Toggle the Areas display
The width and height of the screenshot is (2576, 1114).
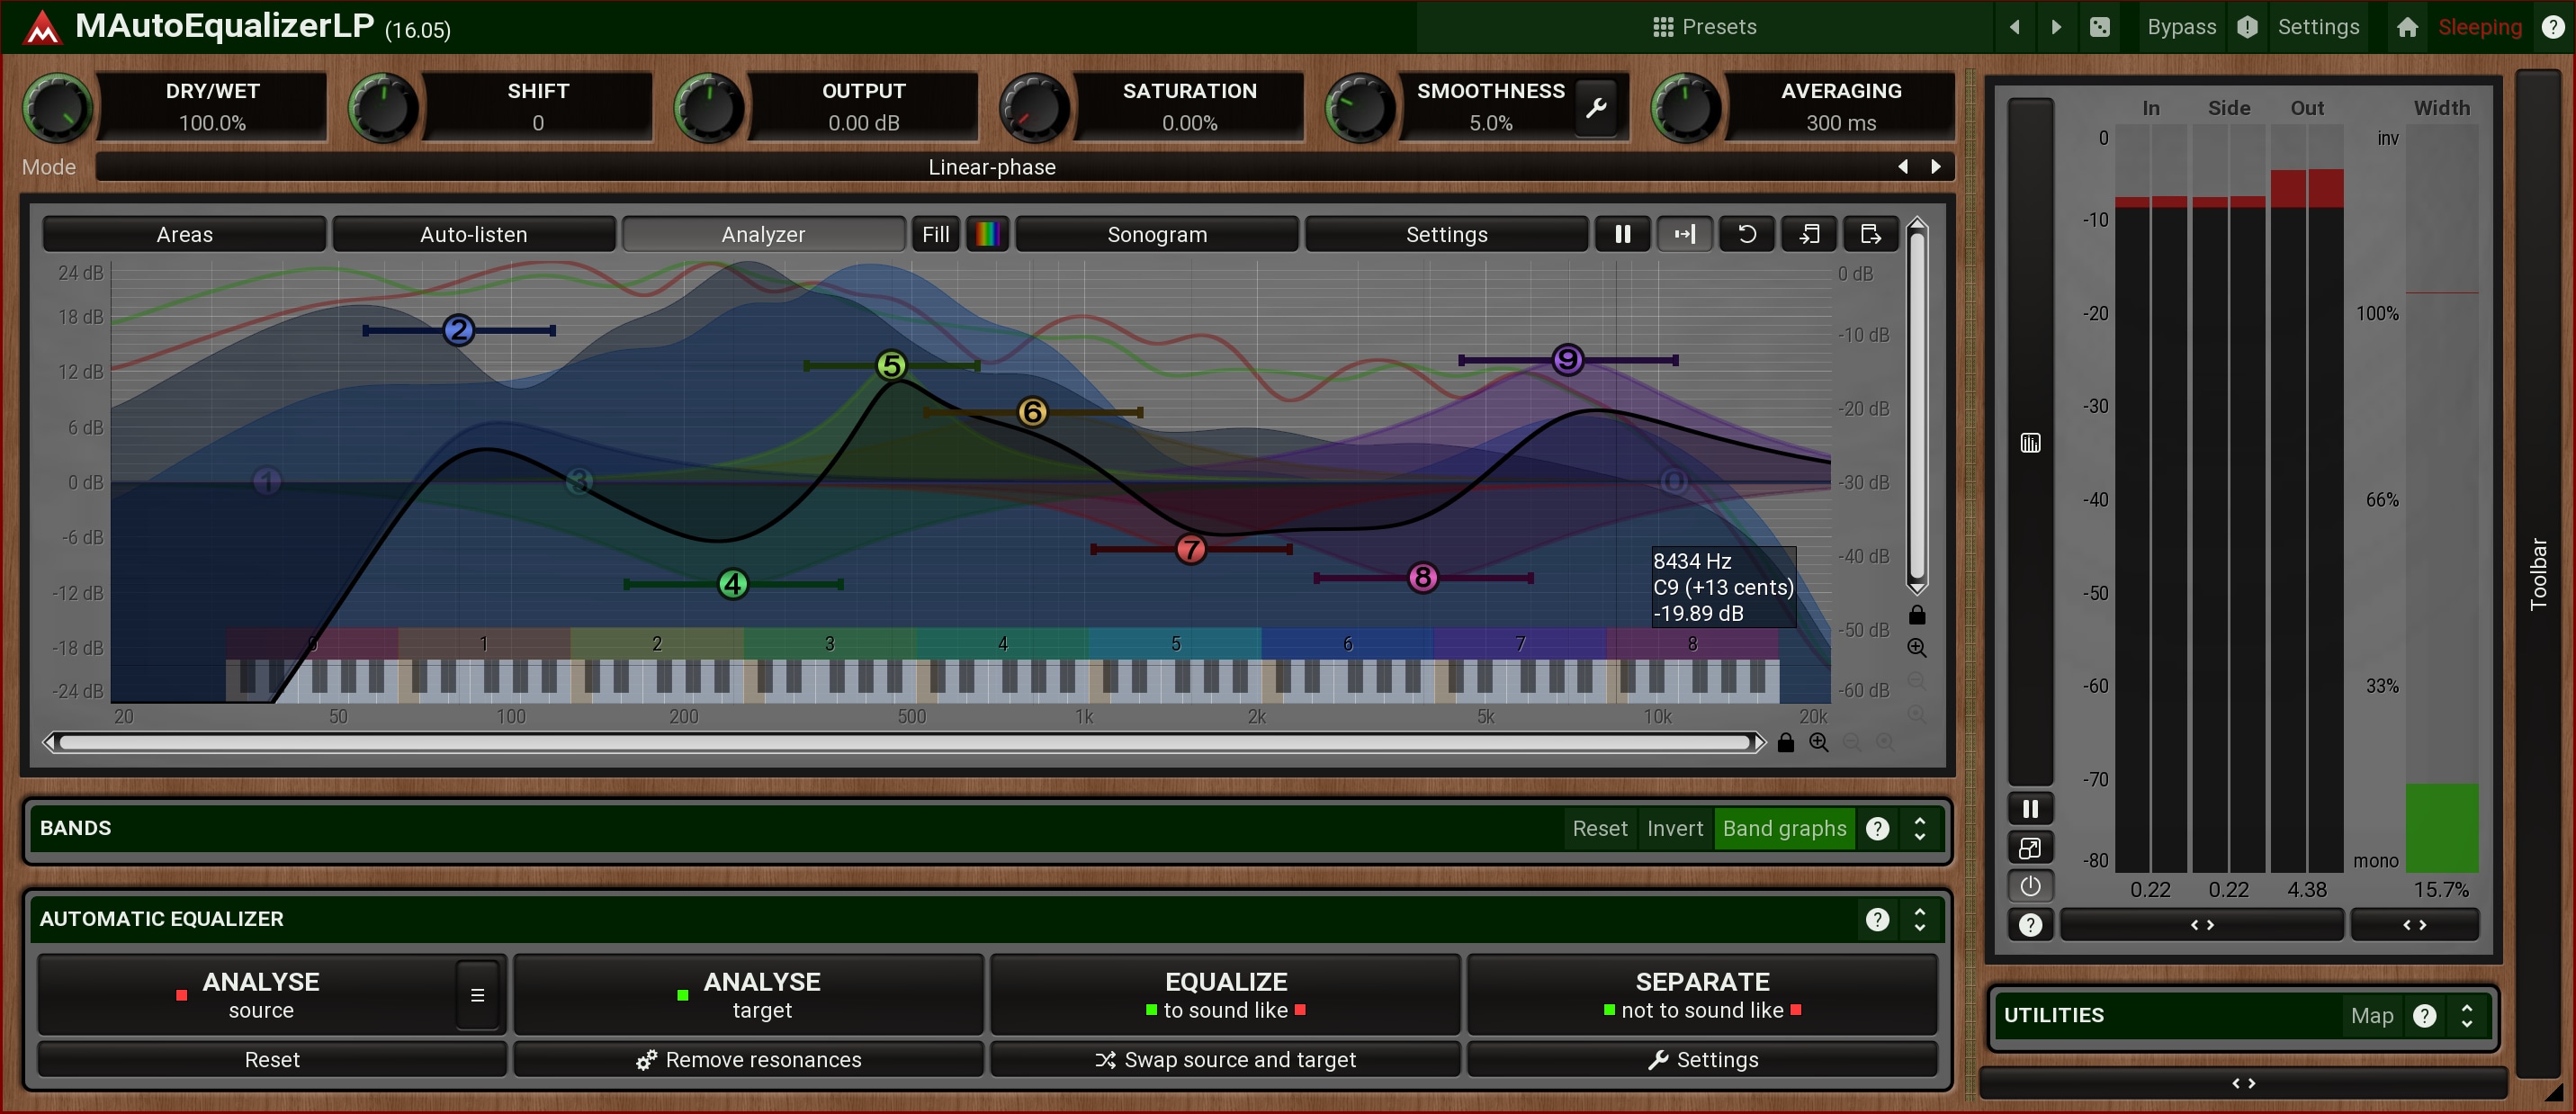pos(184,234)
